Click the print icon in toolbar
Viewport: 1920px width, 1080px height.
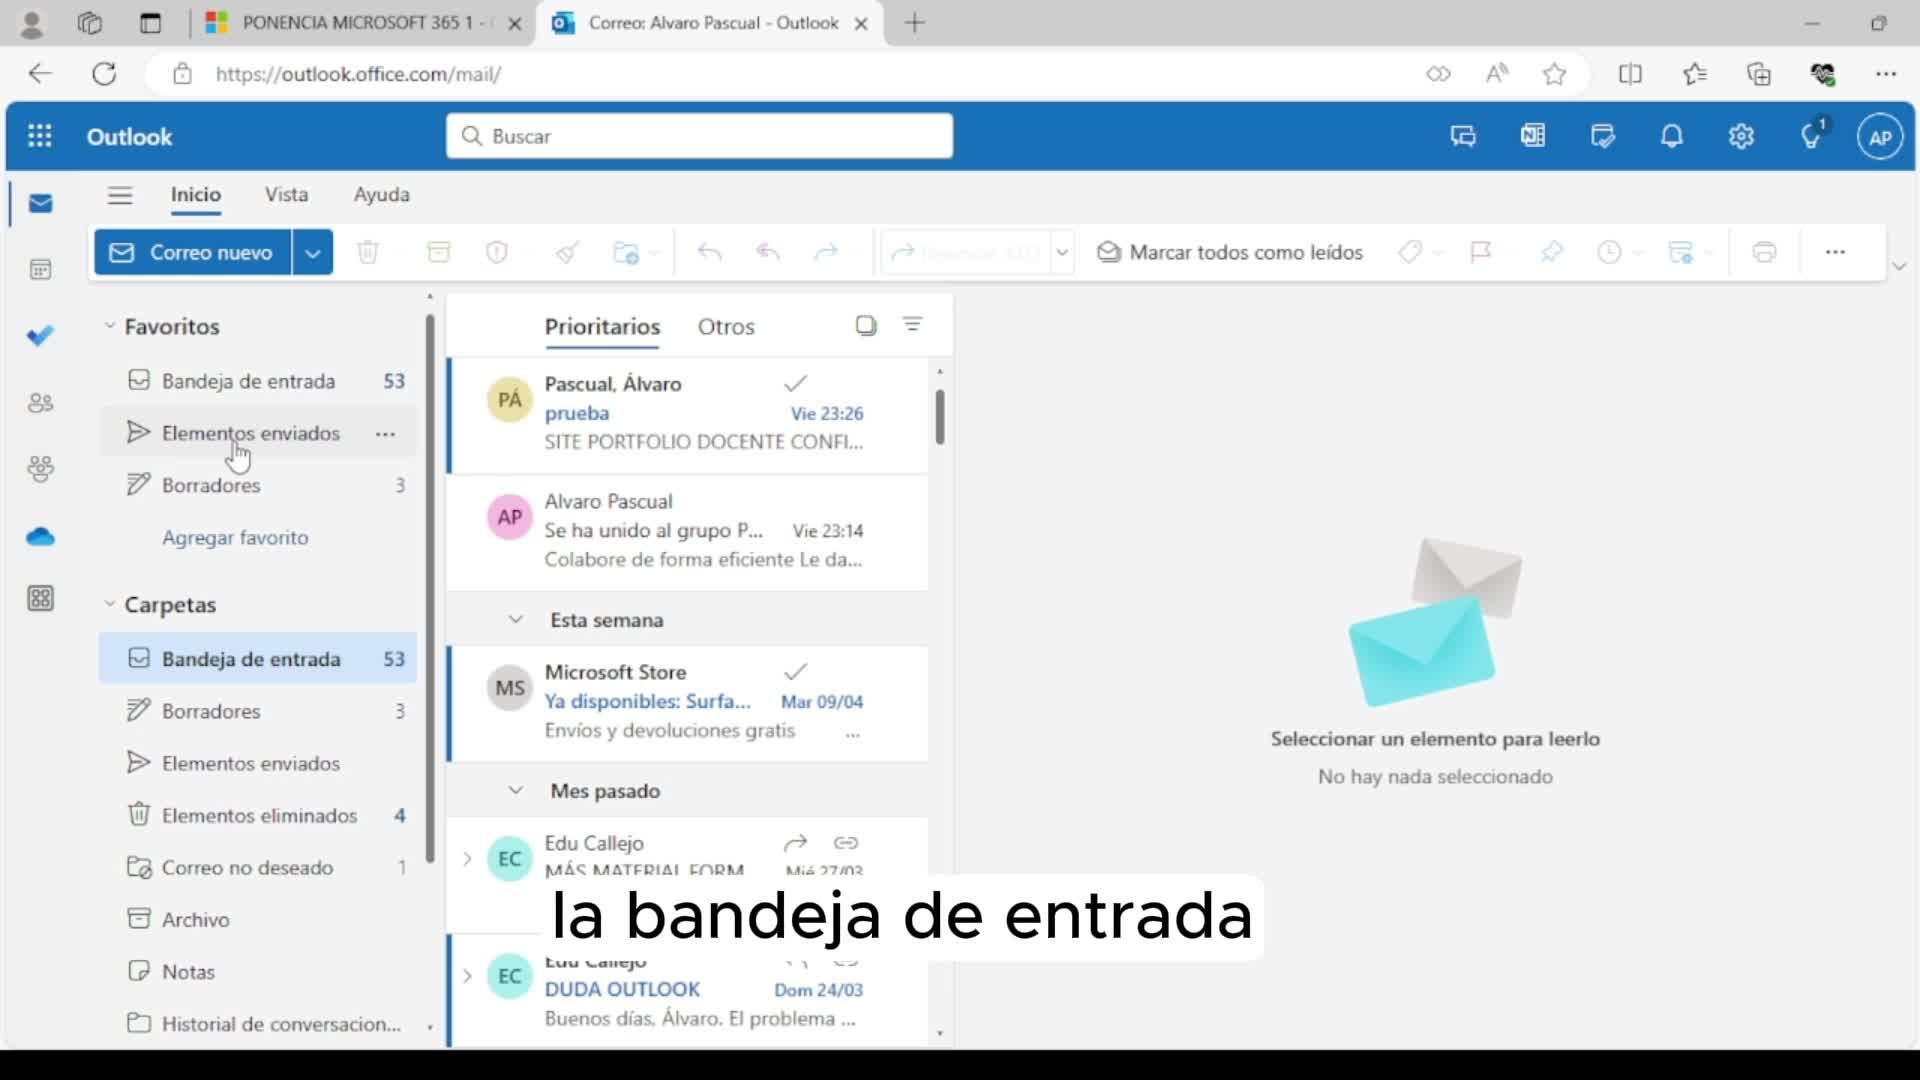tap(1764, 253)
